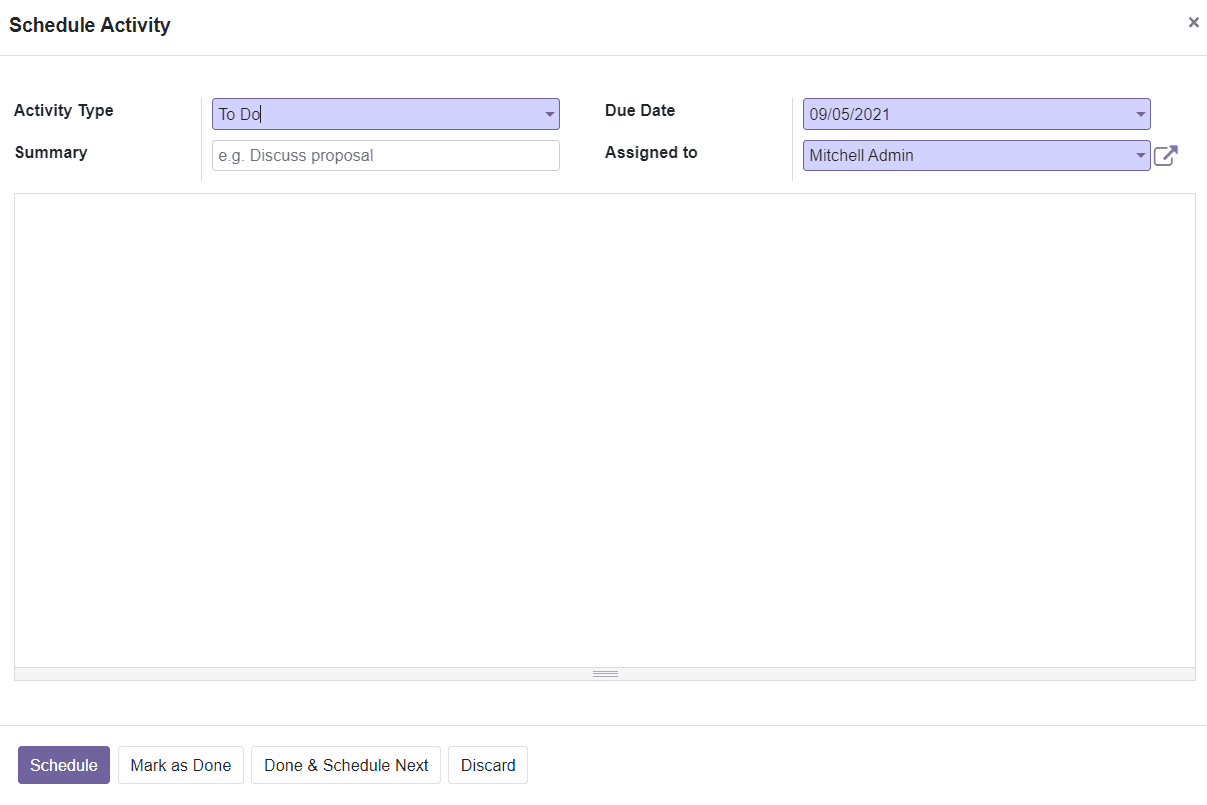Screen dimensions: 1207x805
Task: Click the Assigned to dropdown arrow
Action: [1140, 155]
